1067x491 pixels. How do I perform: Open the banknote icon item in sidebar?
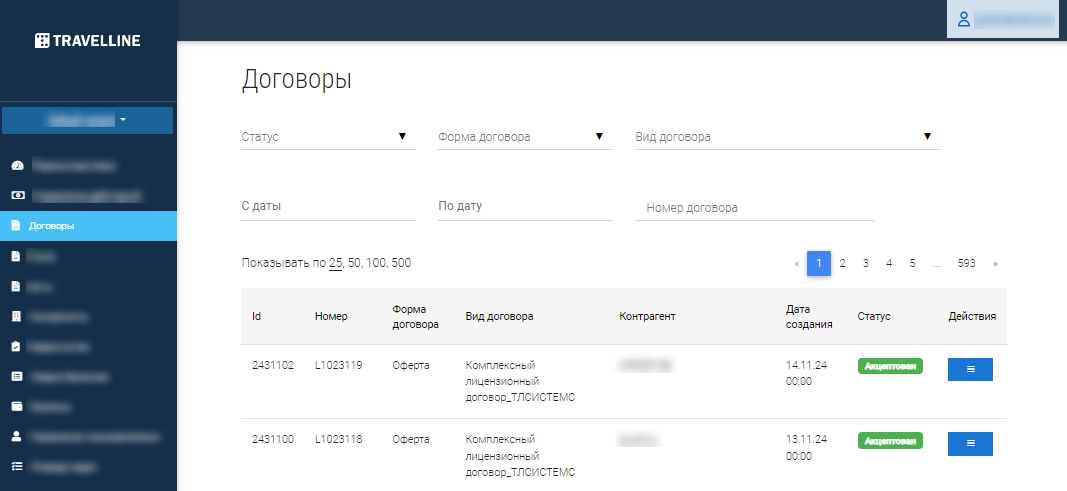coord(17,196)
